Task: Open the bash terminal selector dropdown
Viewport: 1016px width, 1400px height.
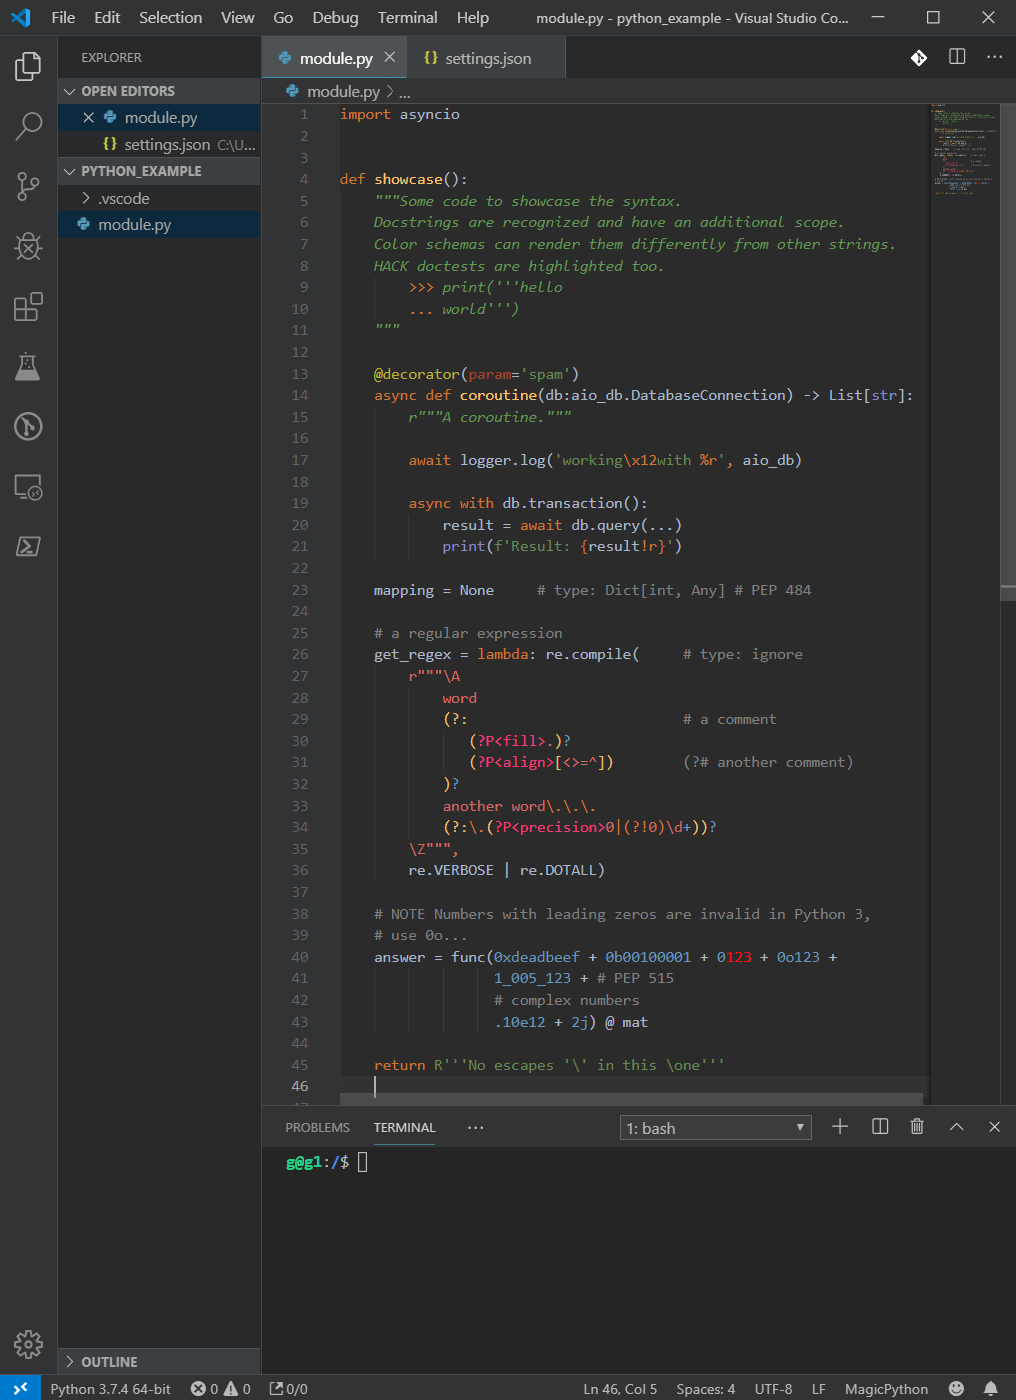Action: (x=715, y=1128)
